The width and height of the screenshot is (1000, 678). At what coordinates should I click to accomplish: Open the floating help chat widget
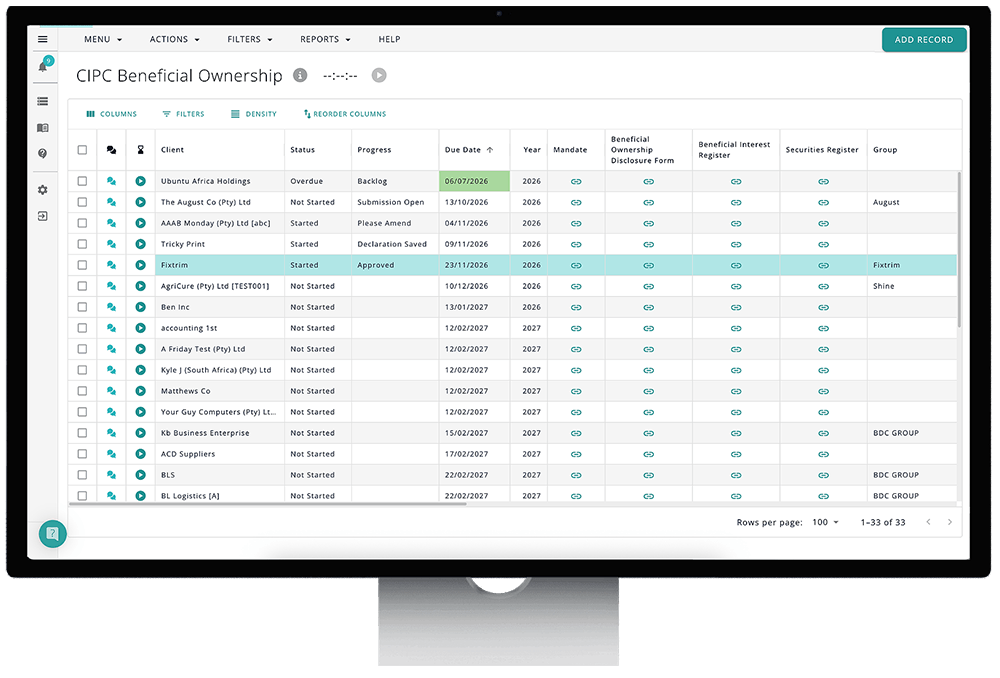(x=52, y=534)
